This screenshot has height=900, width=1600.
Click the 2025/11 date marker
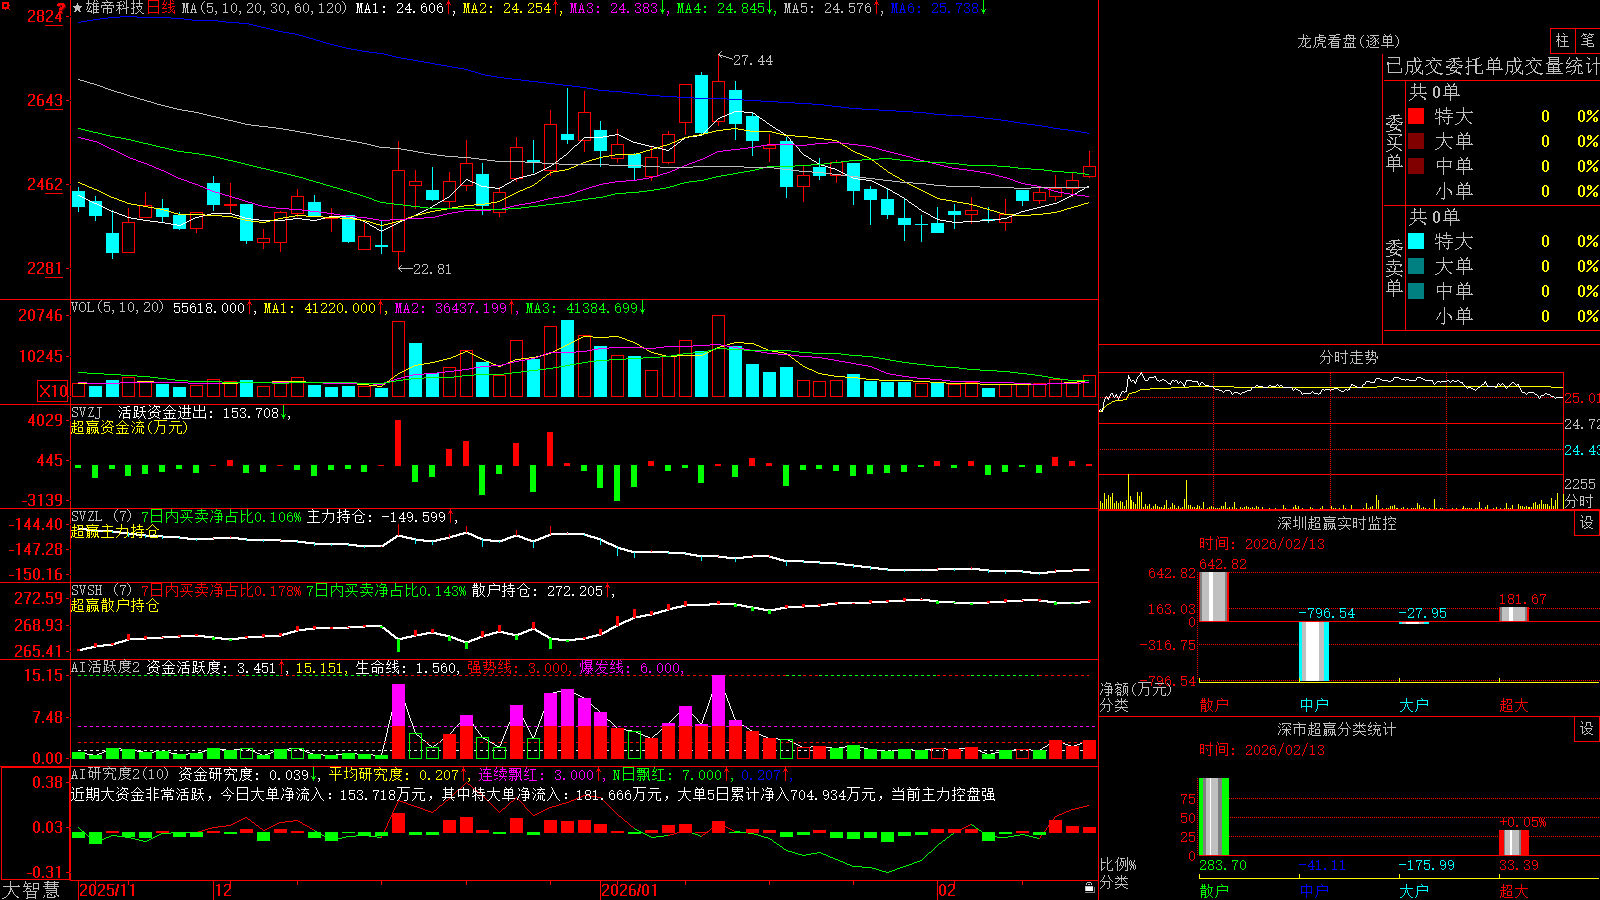point(107,890)
